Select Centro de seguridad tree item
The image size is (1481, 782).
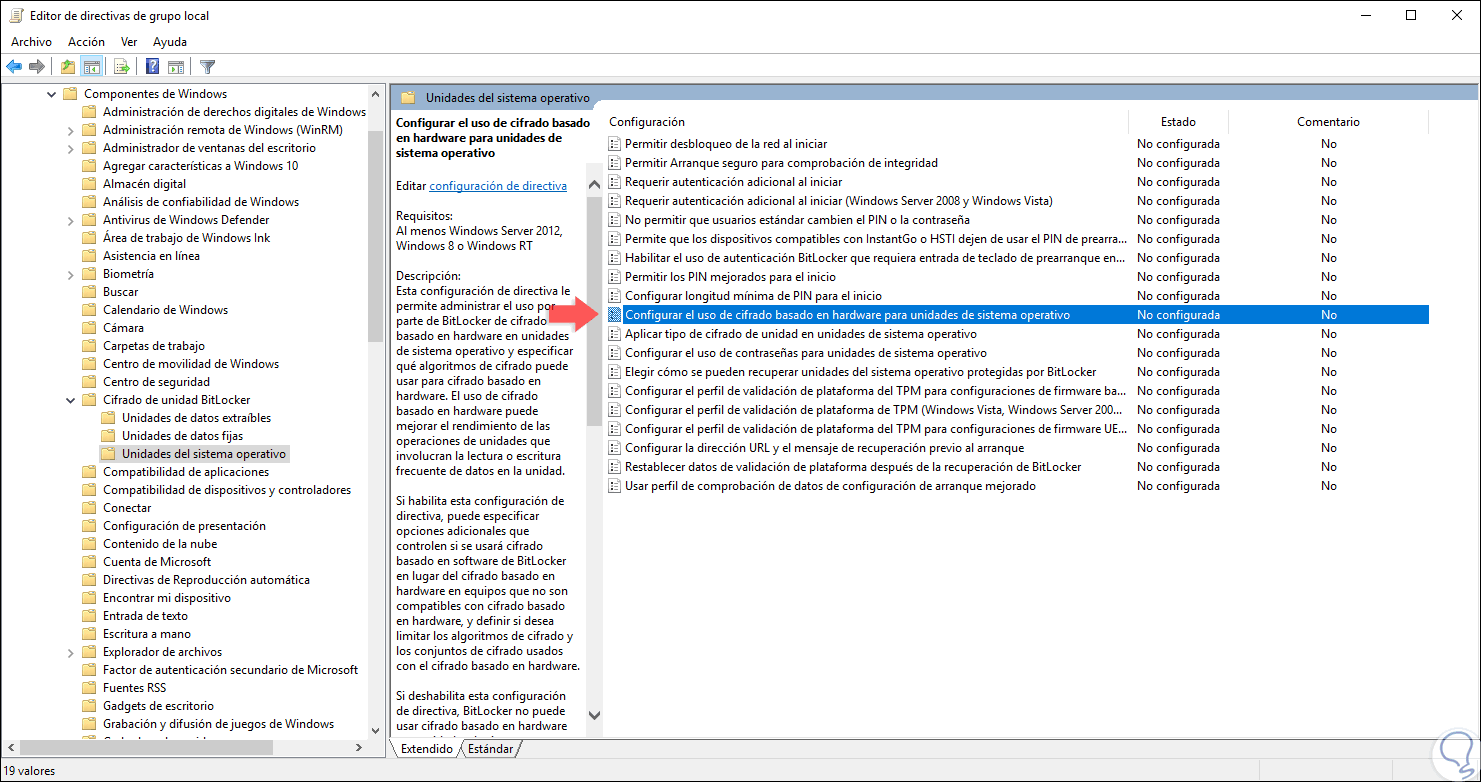(x=156, y=382)
